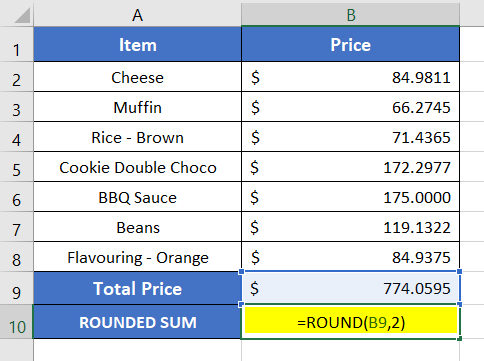Select row 5 header
The image size is (484, 361).
[16, 167]
